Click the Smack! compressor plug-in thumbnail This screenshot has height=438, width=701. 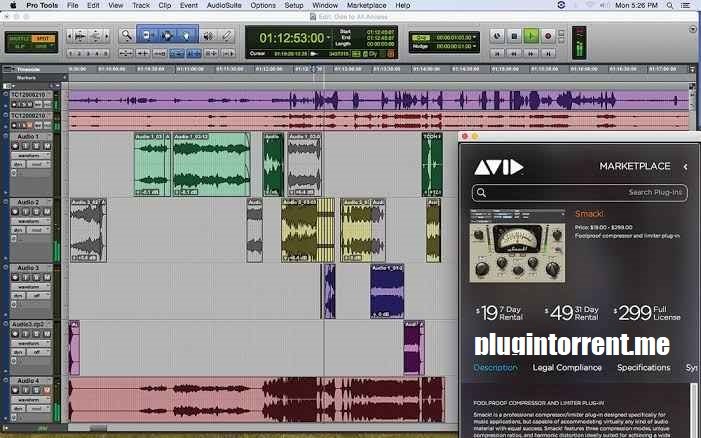(517, 246)
